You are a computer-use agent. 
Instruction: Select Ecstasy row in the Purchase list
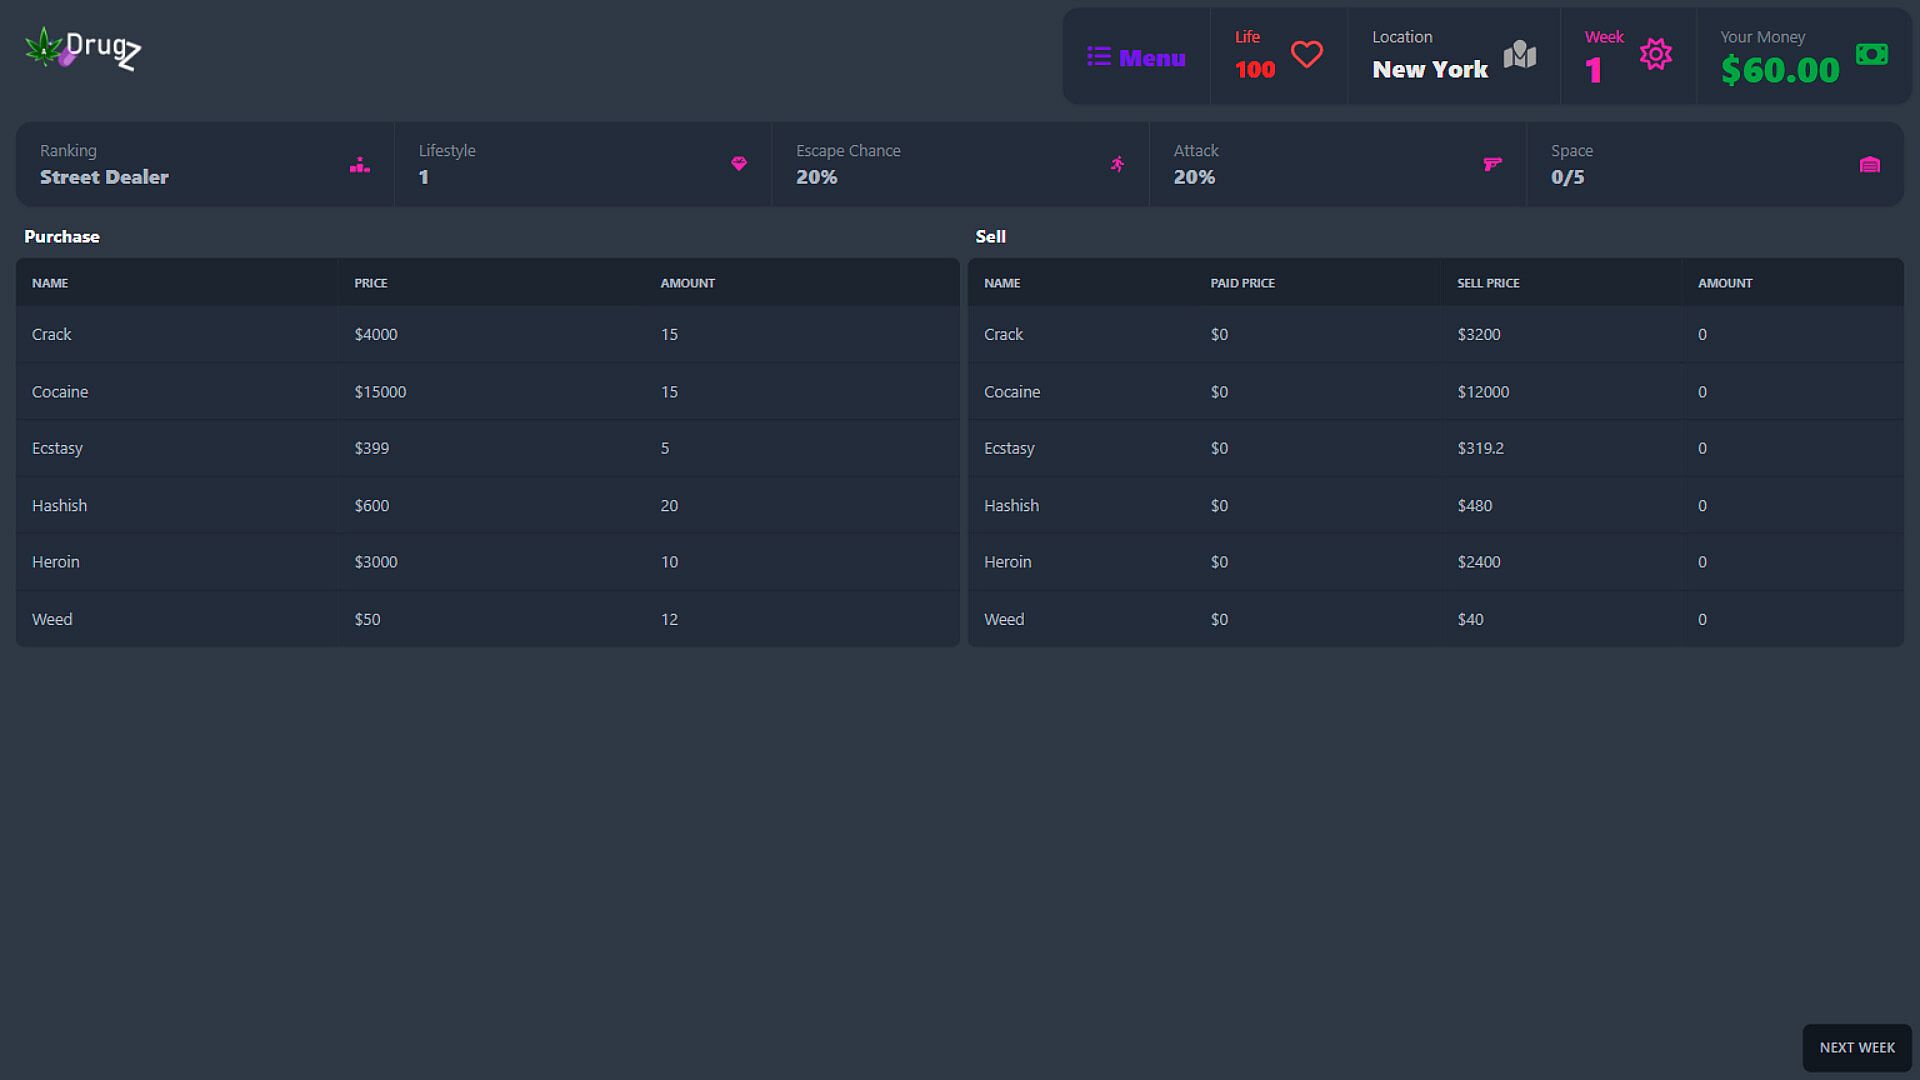(57, 448)
